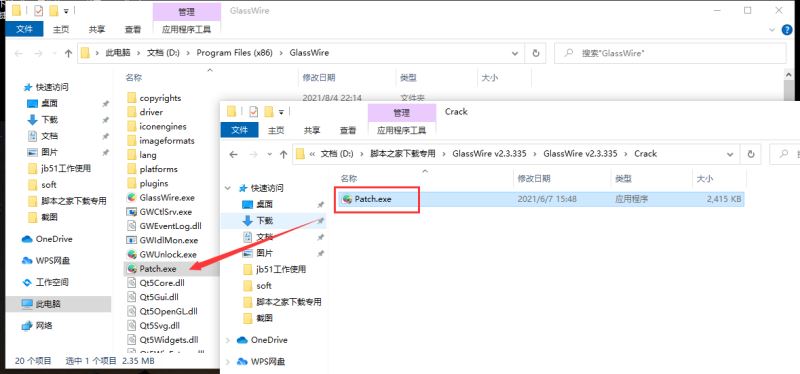Viewport: 800px width, 374px height.
Task: Sort by 名称 column in GlassWire window
Action: (134, 78)
